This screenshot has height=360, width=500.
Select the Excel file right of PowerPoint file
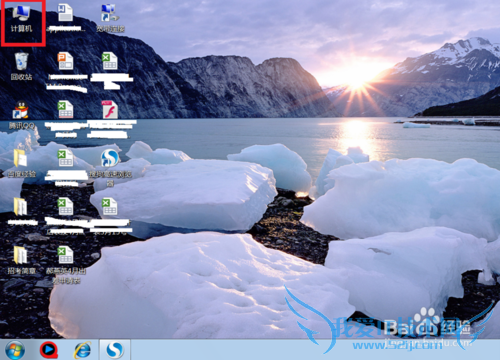point(110,61)
